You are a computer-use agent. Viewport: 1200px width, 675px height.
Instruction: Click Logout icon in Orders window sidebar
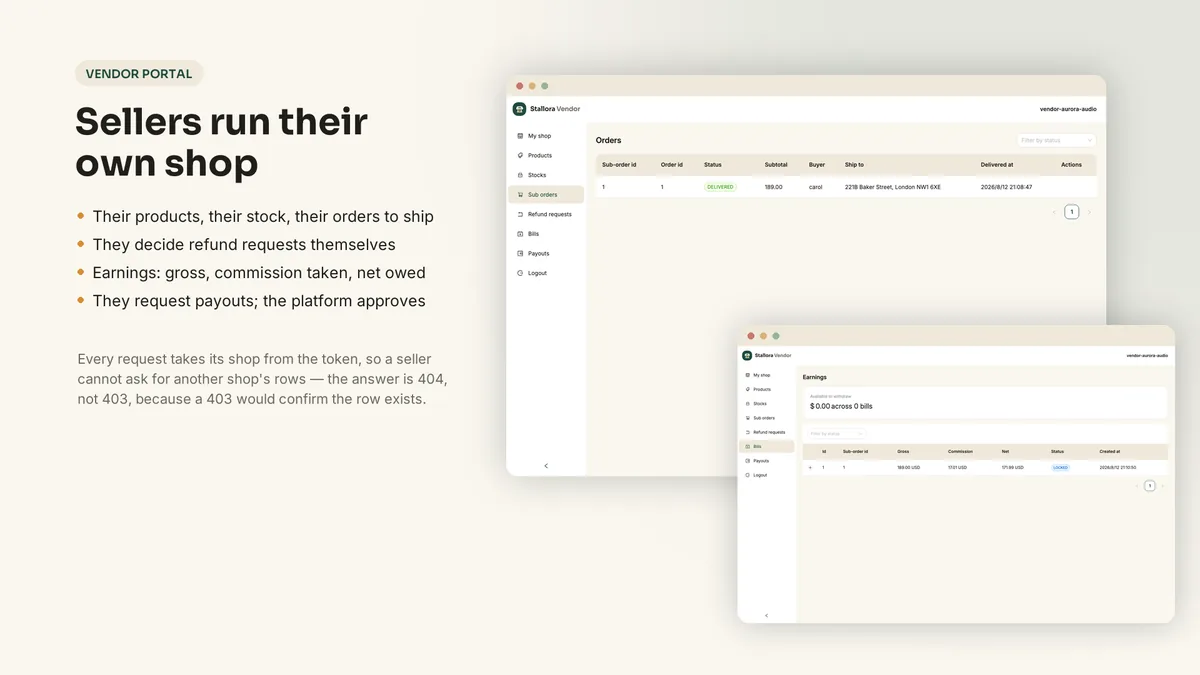520,273
